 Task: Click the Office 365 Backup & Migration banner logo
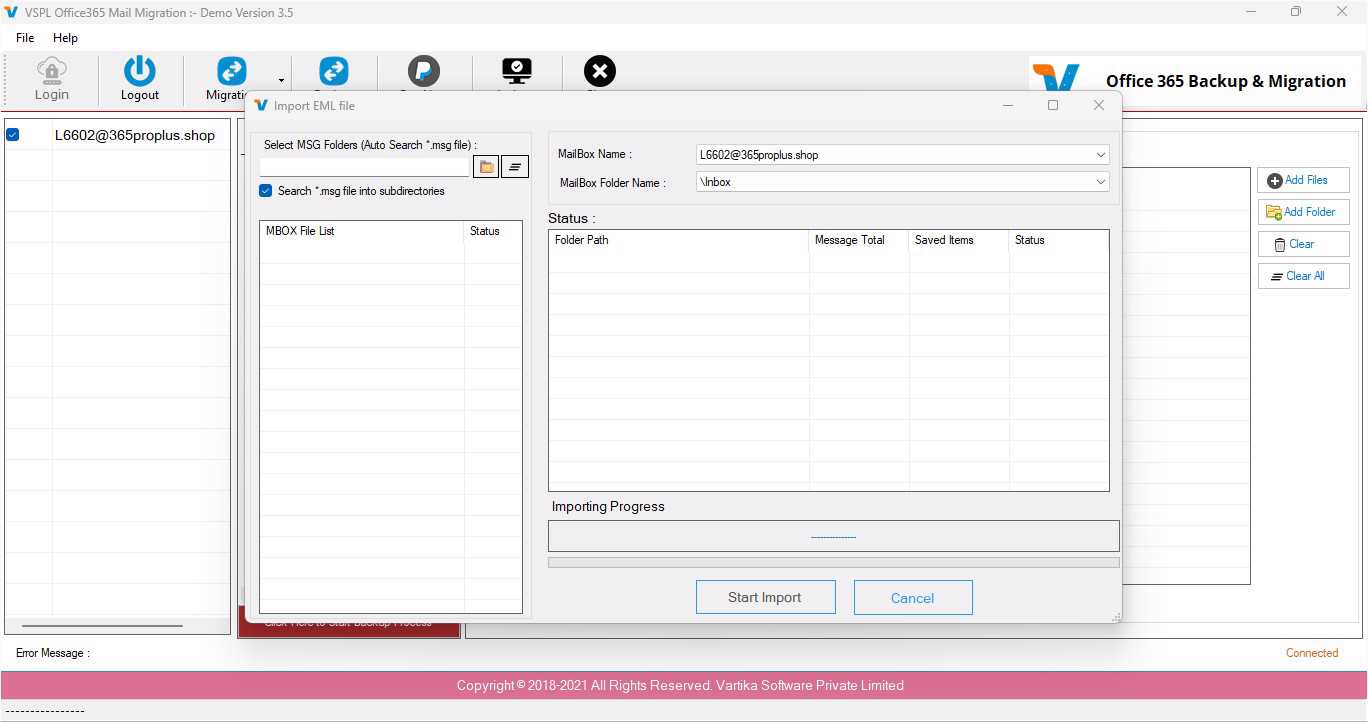[1058, 79]
